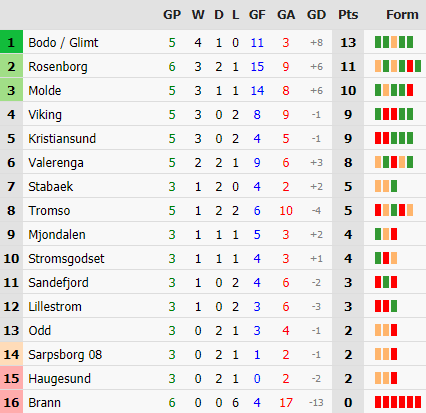This screenshot has width=426, height=413.
Task: Click the GD column header
Action: (316, 15)
